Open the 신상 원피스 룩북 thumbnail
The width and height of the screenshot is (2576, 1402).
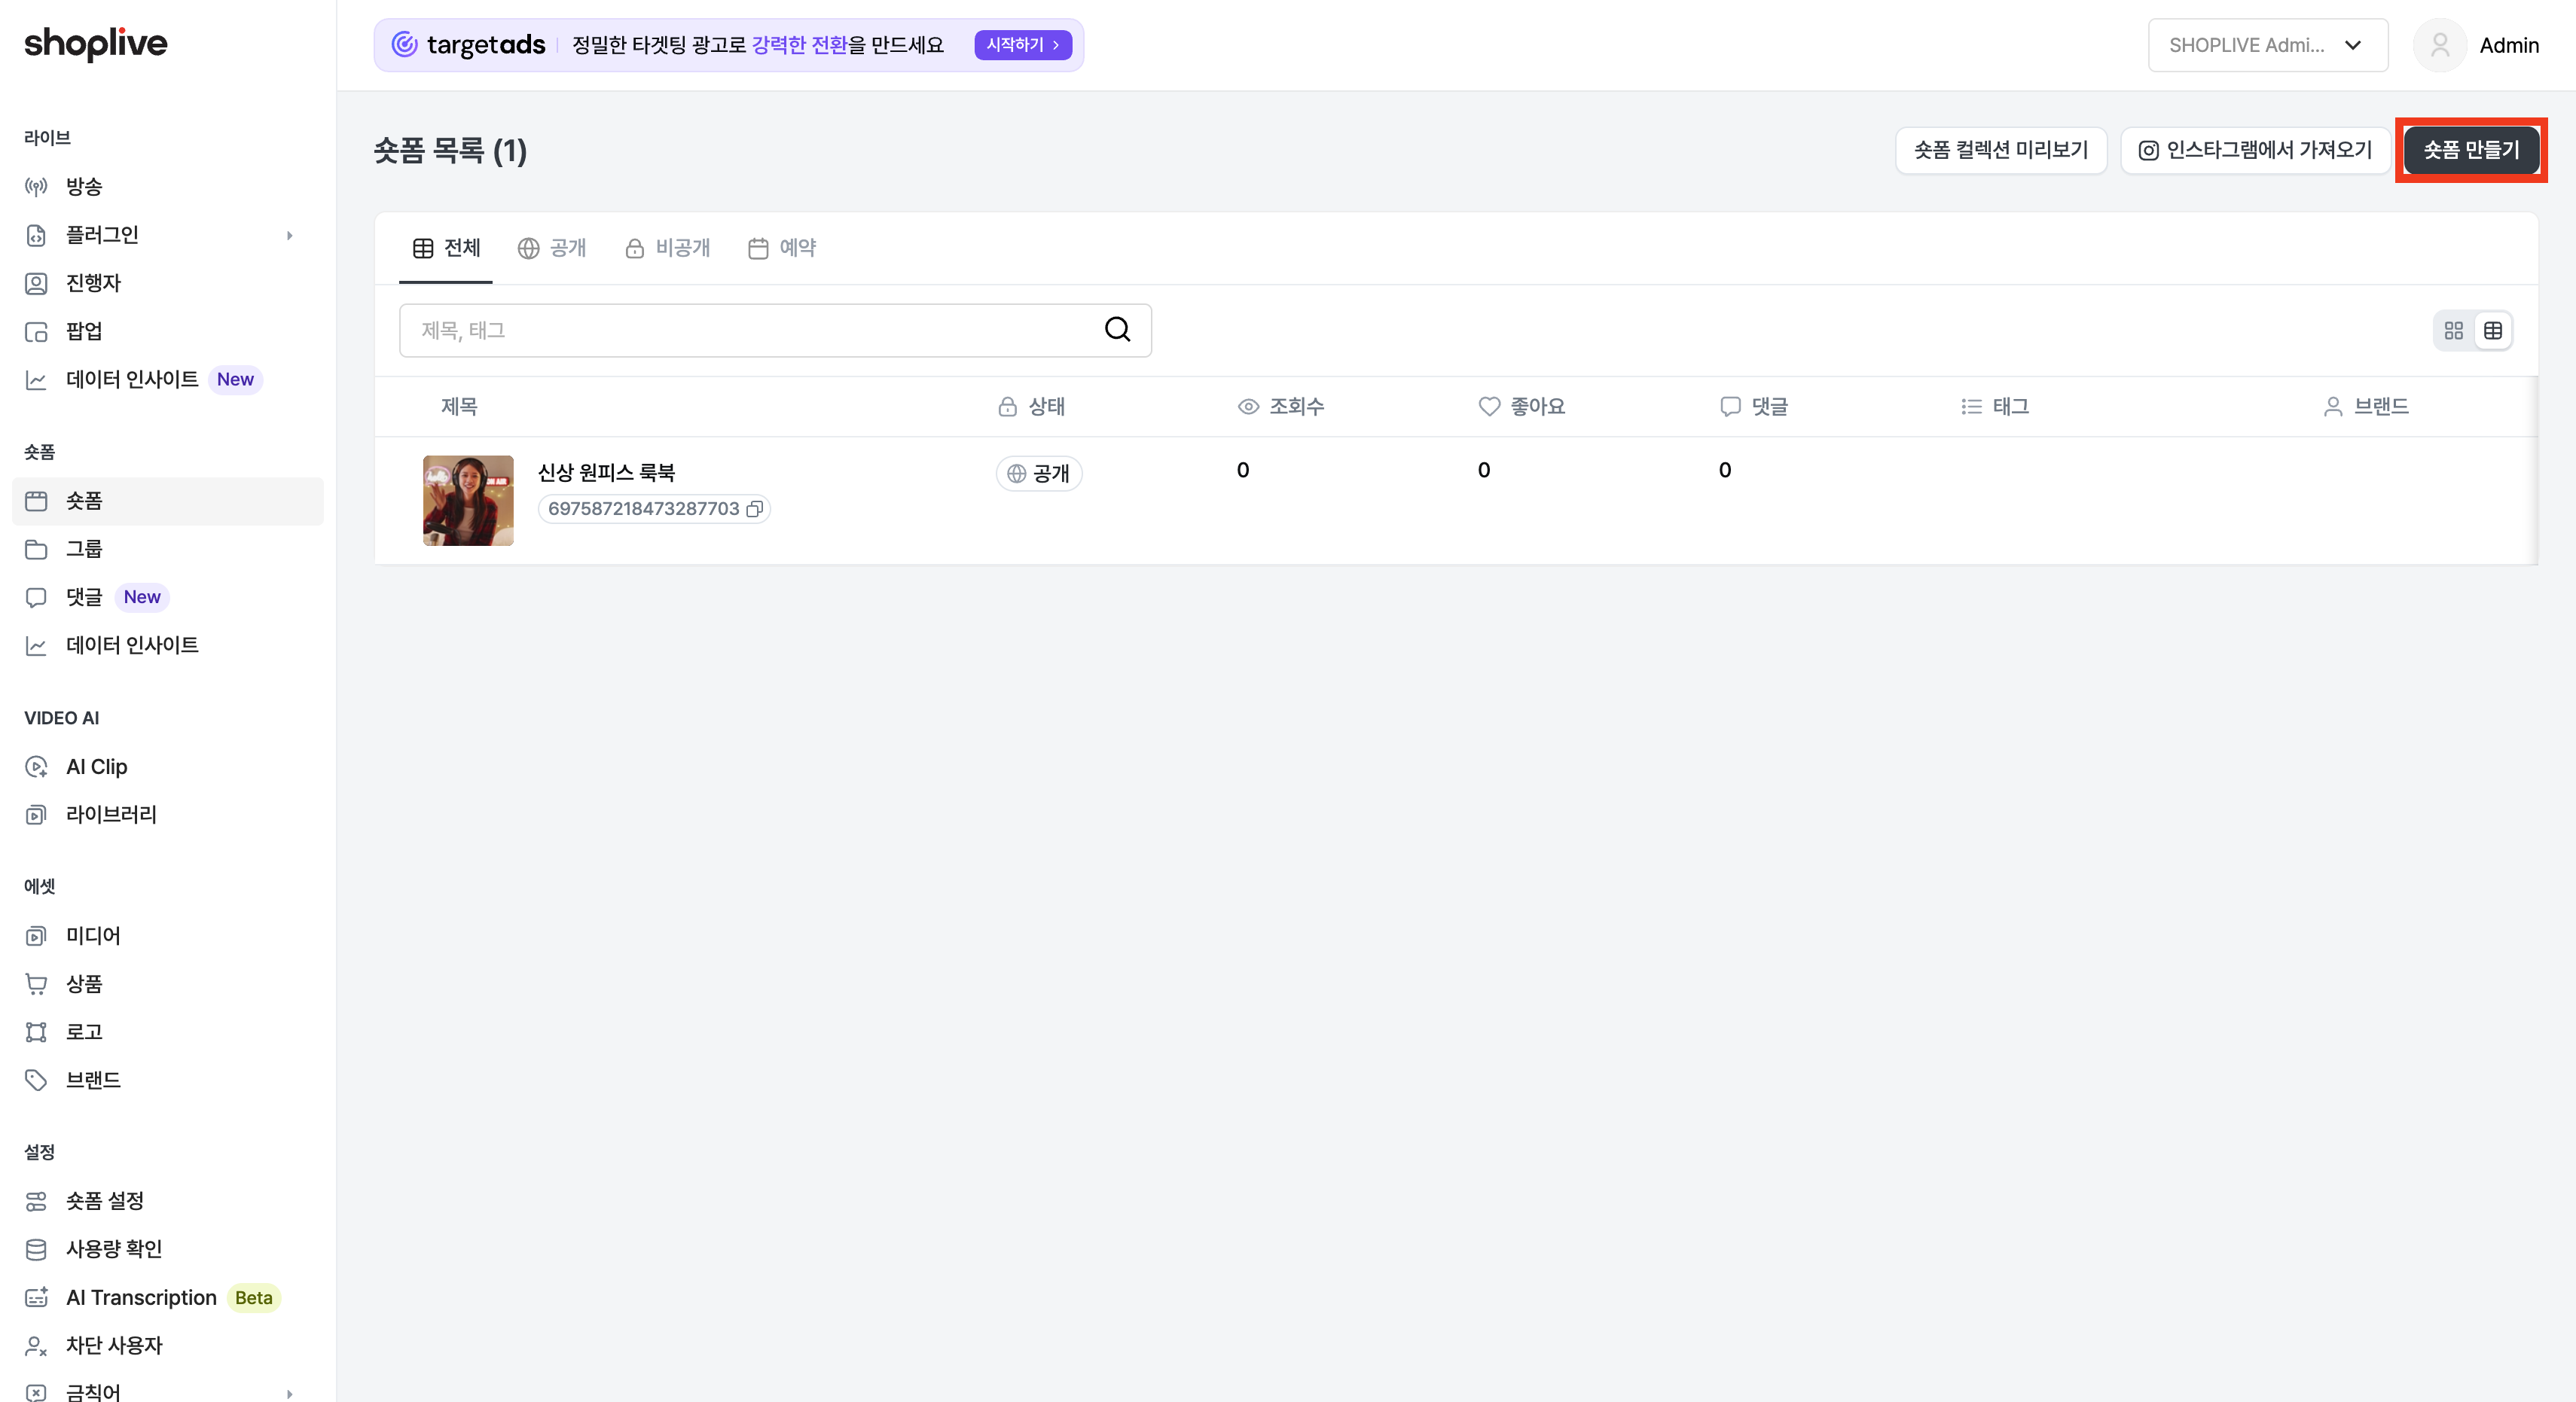pos(467,500)
